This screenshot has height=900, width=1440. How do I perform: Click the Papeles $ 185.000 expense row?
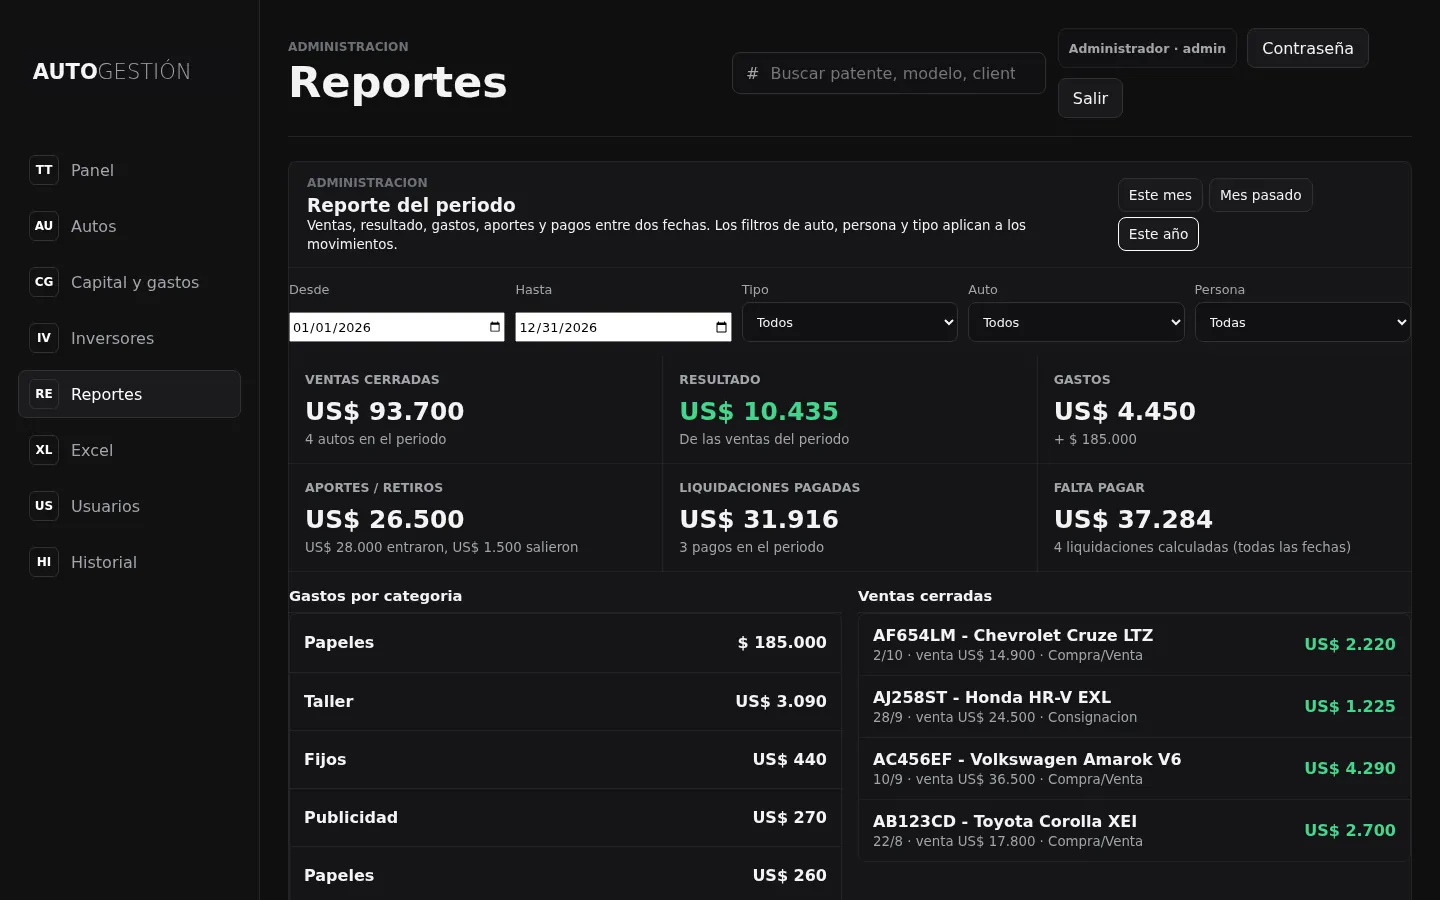[565, 642]
